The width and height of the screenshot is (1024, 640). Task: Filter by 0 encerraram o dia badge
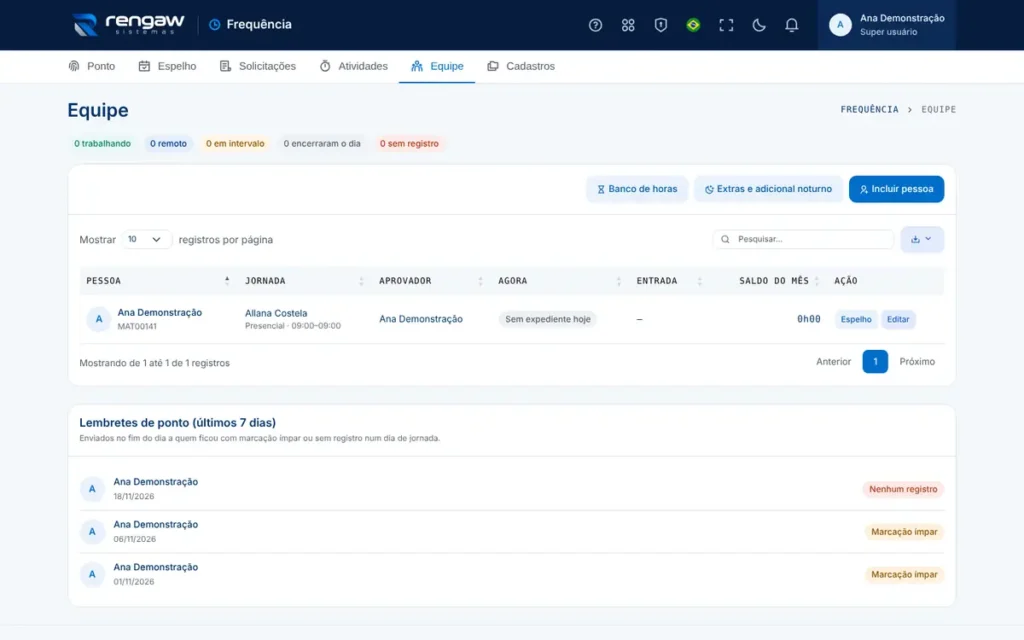[322, 144]
